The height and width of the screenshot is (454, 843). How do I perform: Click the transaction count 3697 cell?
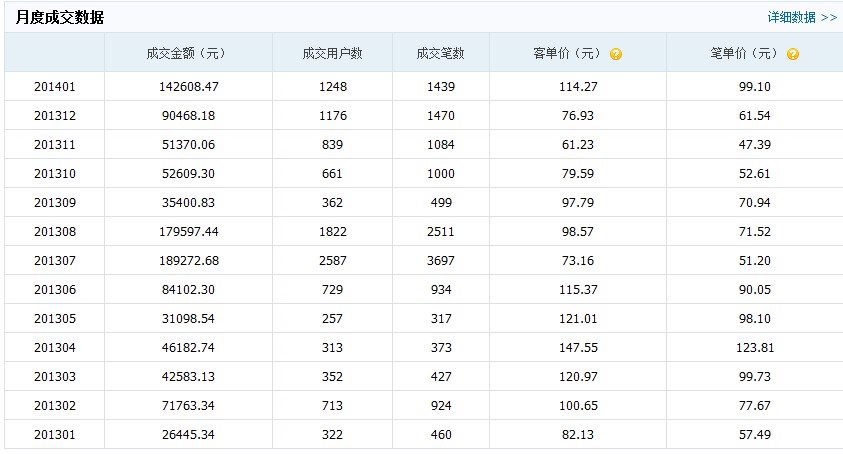coord(440,261)
